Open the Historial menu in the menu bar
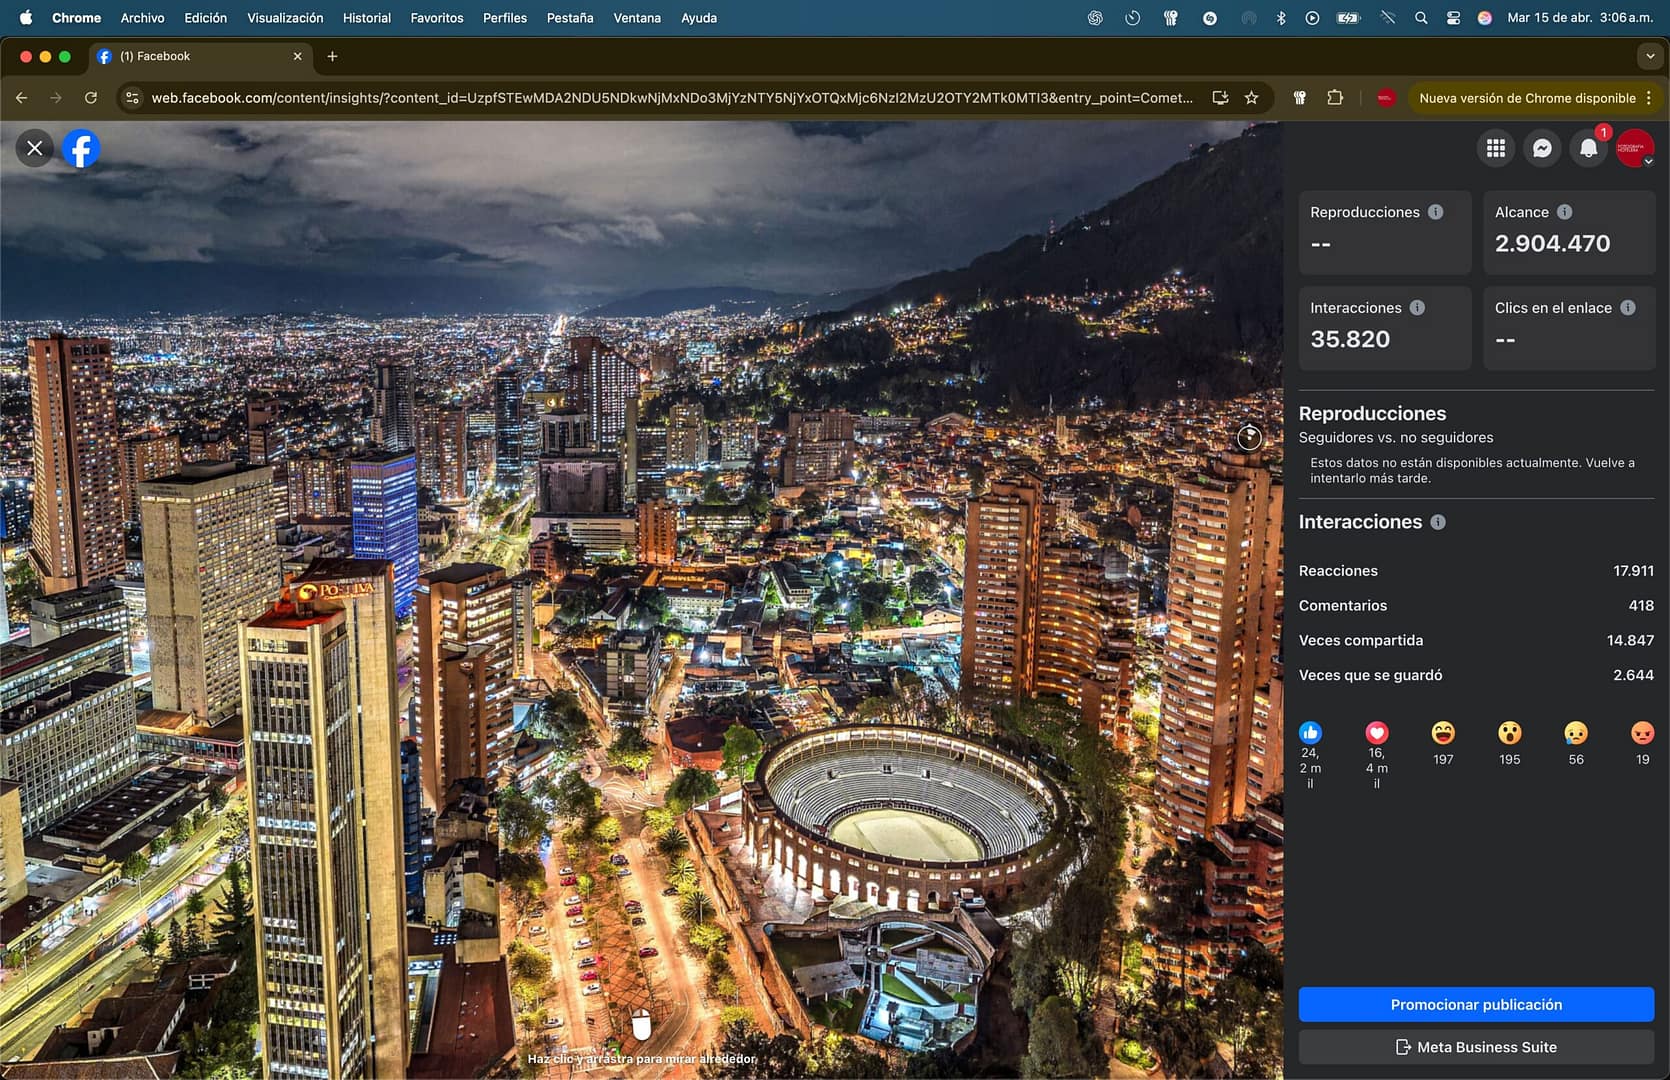The width and height of the screenshot is (1670, 1080). (366, 17)
